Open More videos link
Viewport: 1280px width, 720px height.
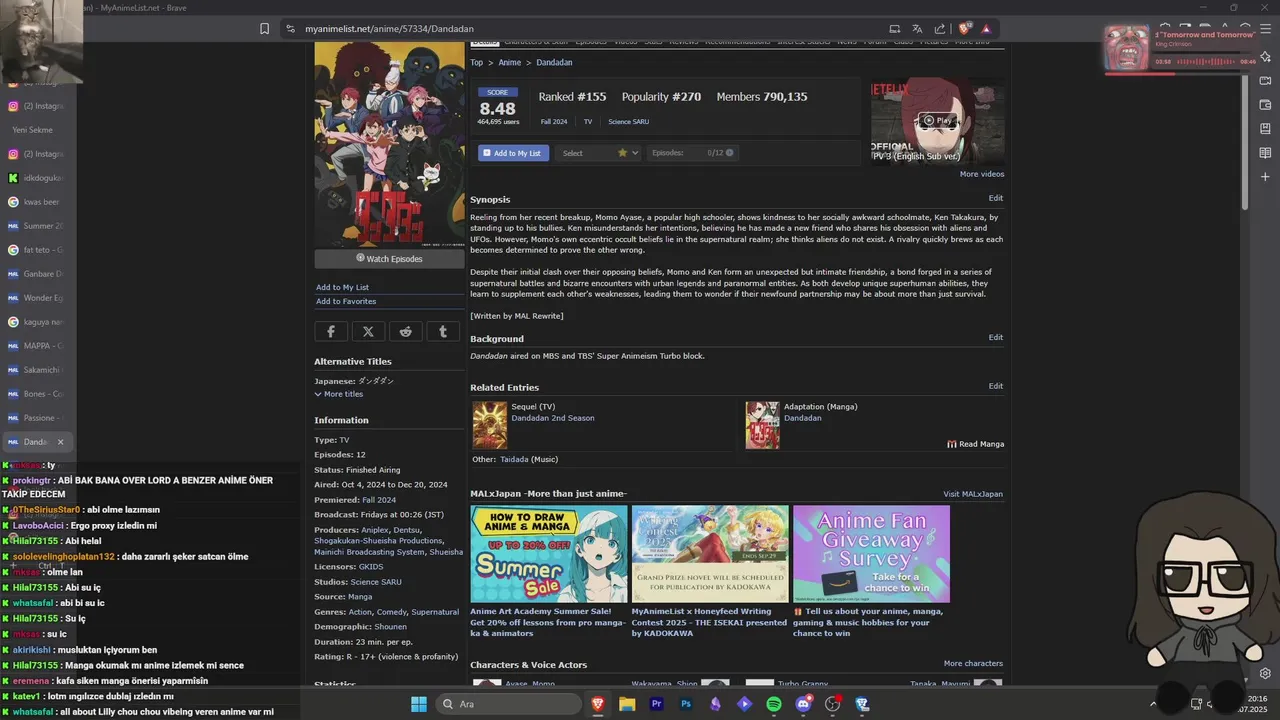(982, 174)
